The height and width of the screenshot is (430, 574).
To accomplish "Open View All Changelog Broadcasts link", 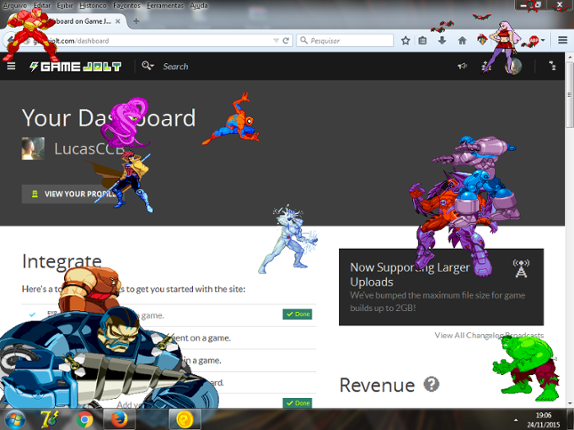I will pos(489,335).
